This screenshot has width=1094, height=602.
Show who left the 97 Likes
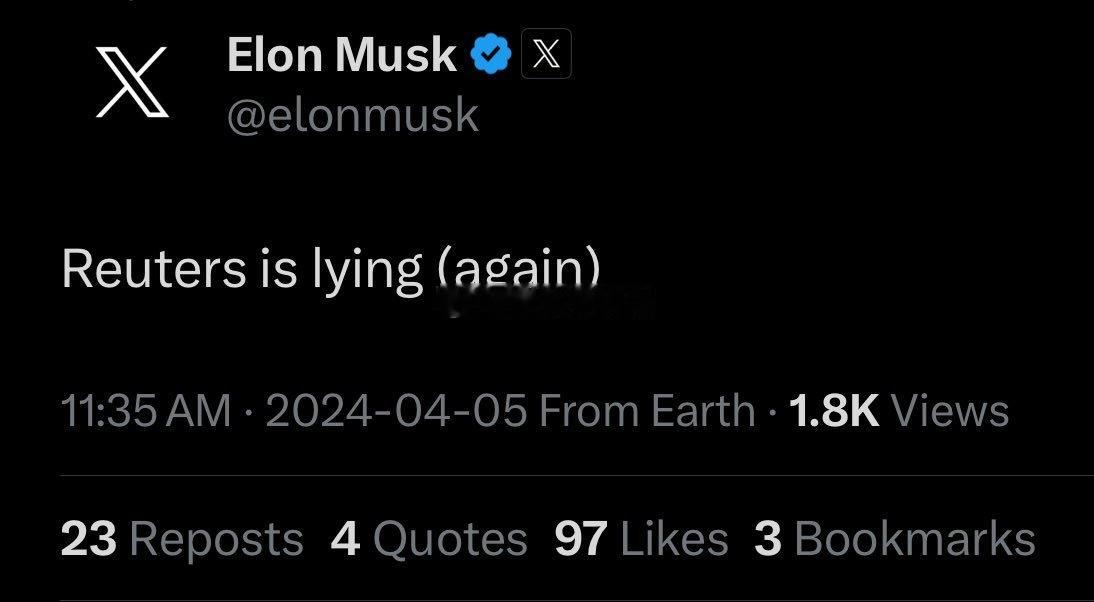(x=641, y=540)
